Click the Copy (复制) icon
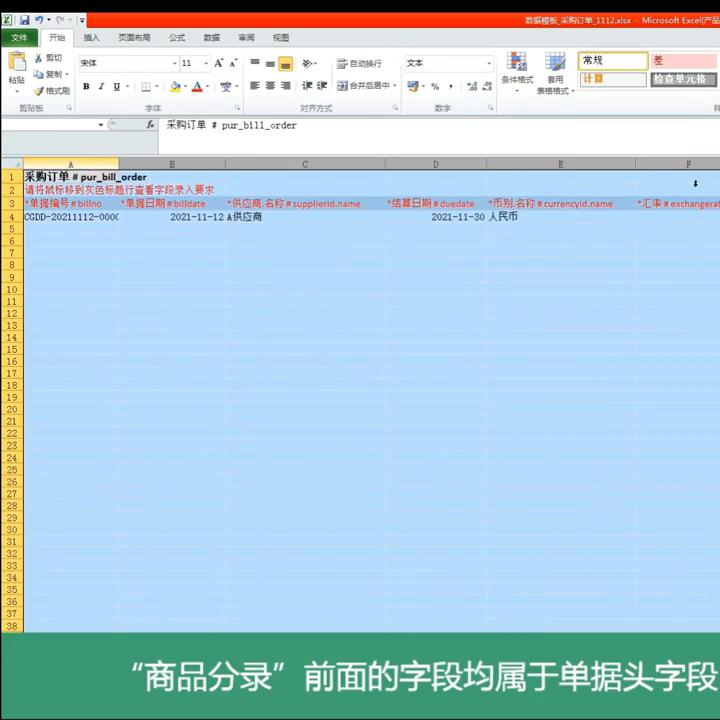The height and width of the screenshot is (720, 720). (x=39, y=74)
